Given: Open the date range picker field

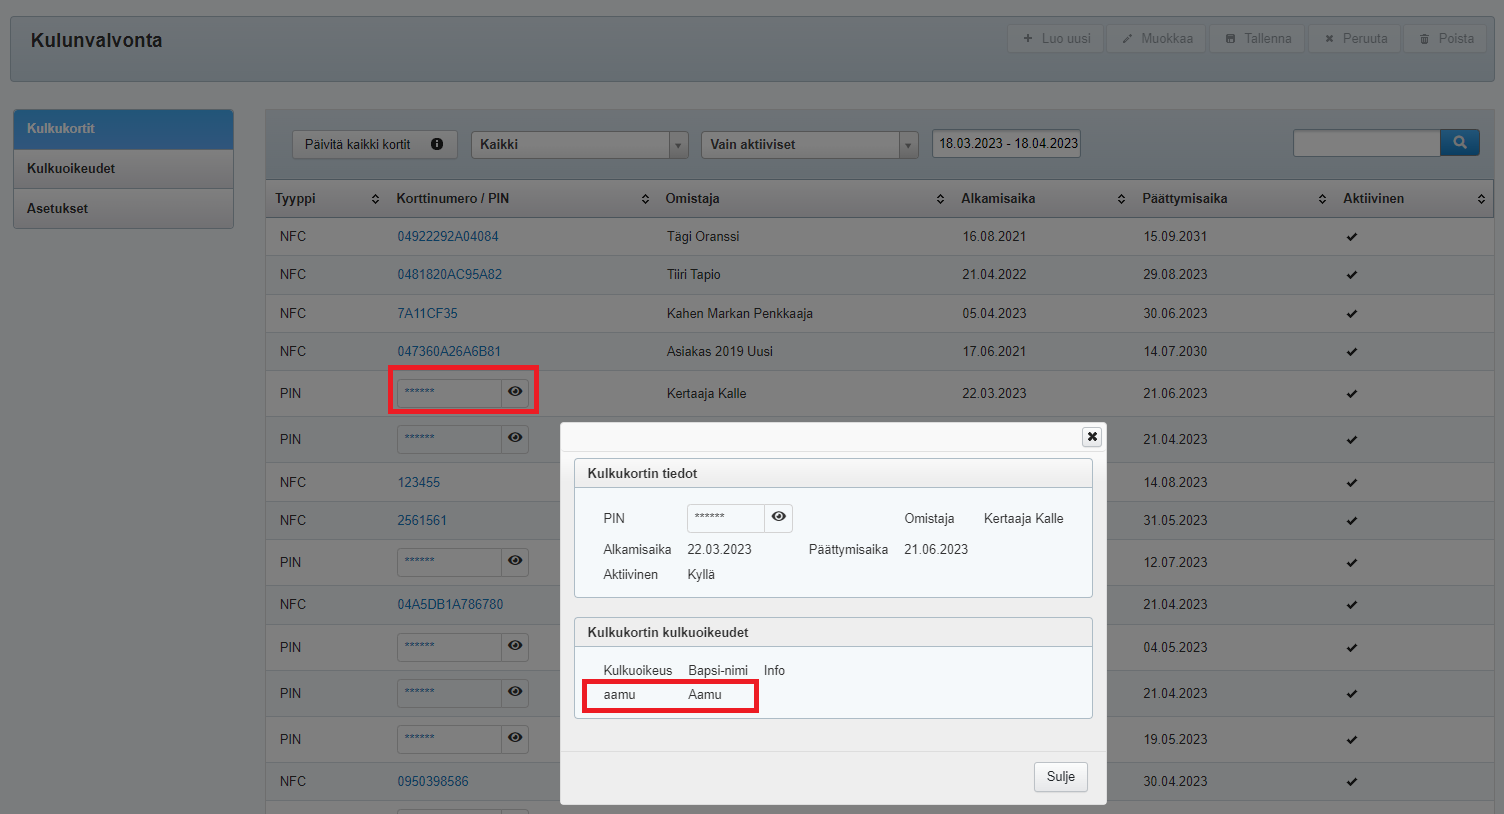Looking at the screenshot, I should 1006,144.
